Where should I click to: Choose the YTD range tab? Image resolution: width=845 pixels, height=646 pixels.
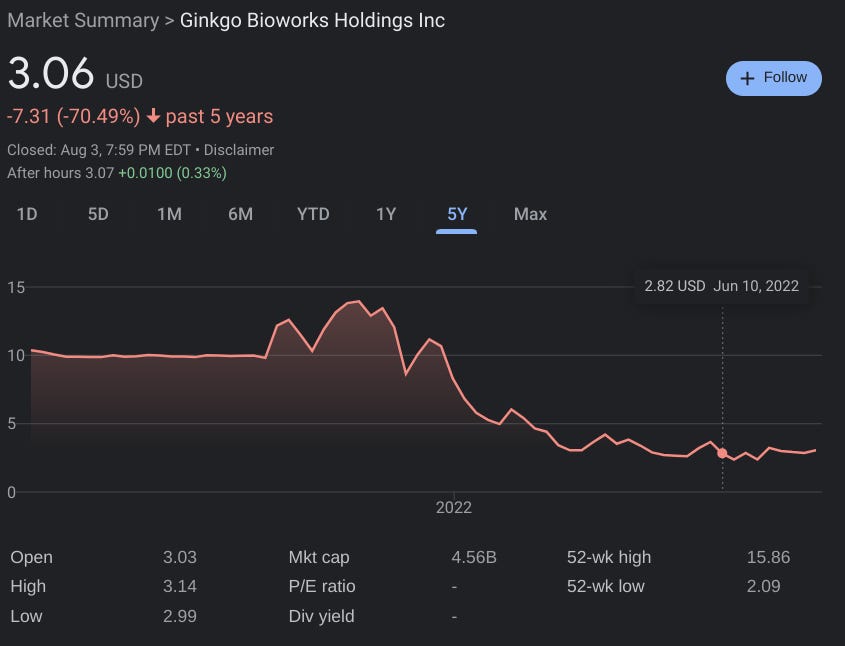pos(313,214)
